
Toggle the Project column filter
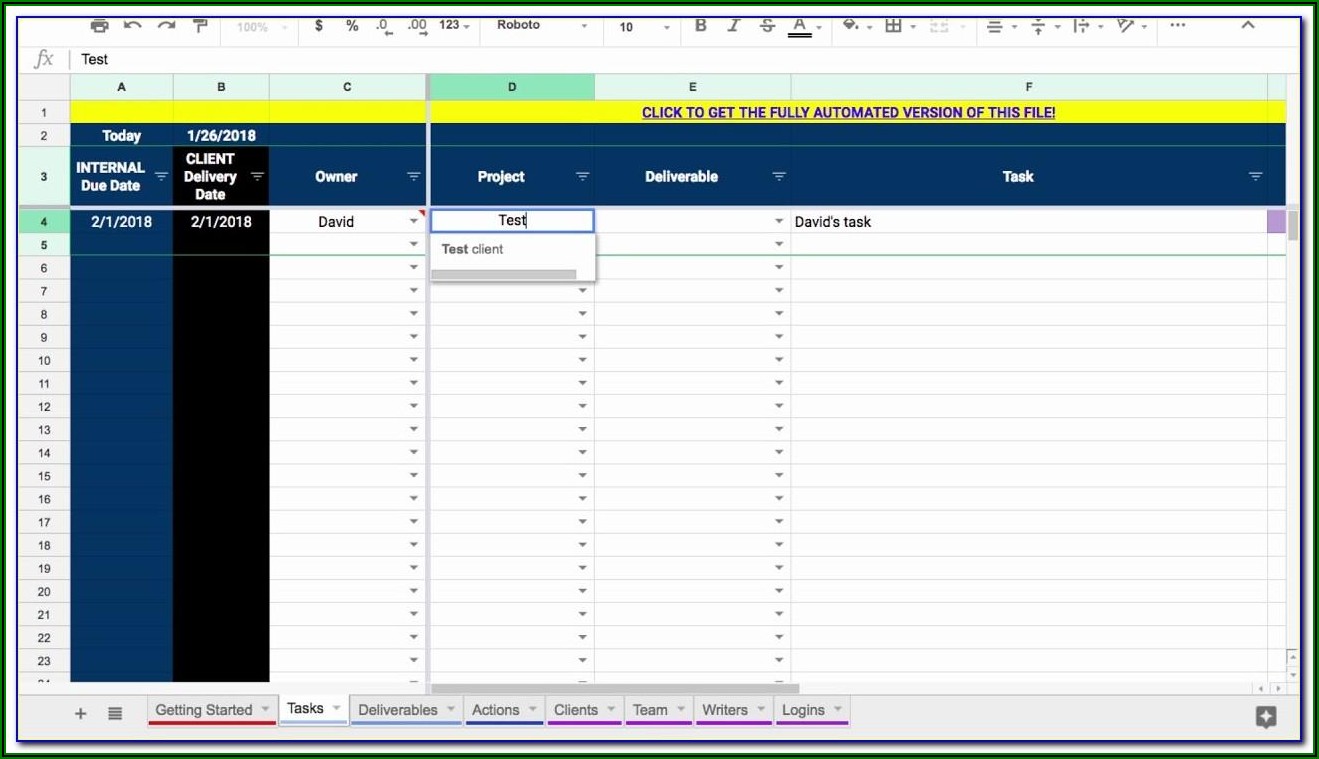[582, 177]
